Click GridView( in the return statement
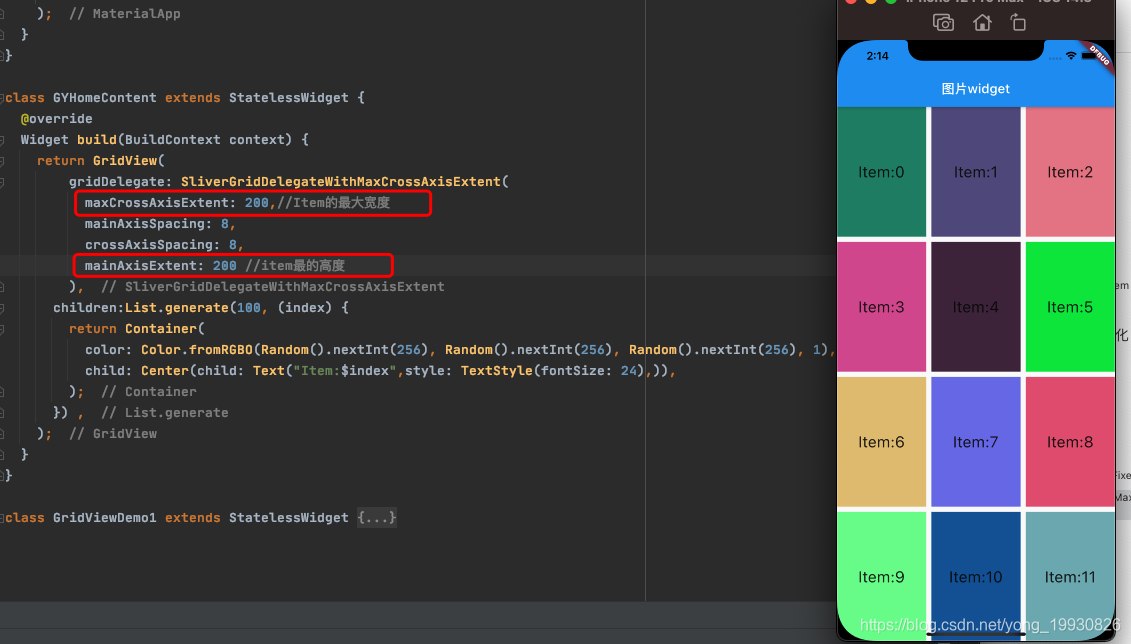Image resolution: width=1131 pixels, height=644 pixels. 128,160
